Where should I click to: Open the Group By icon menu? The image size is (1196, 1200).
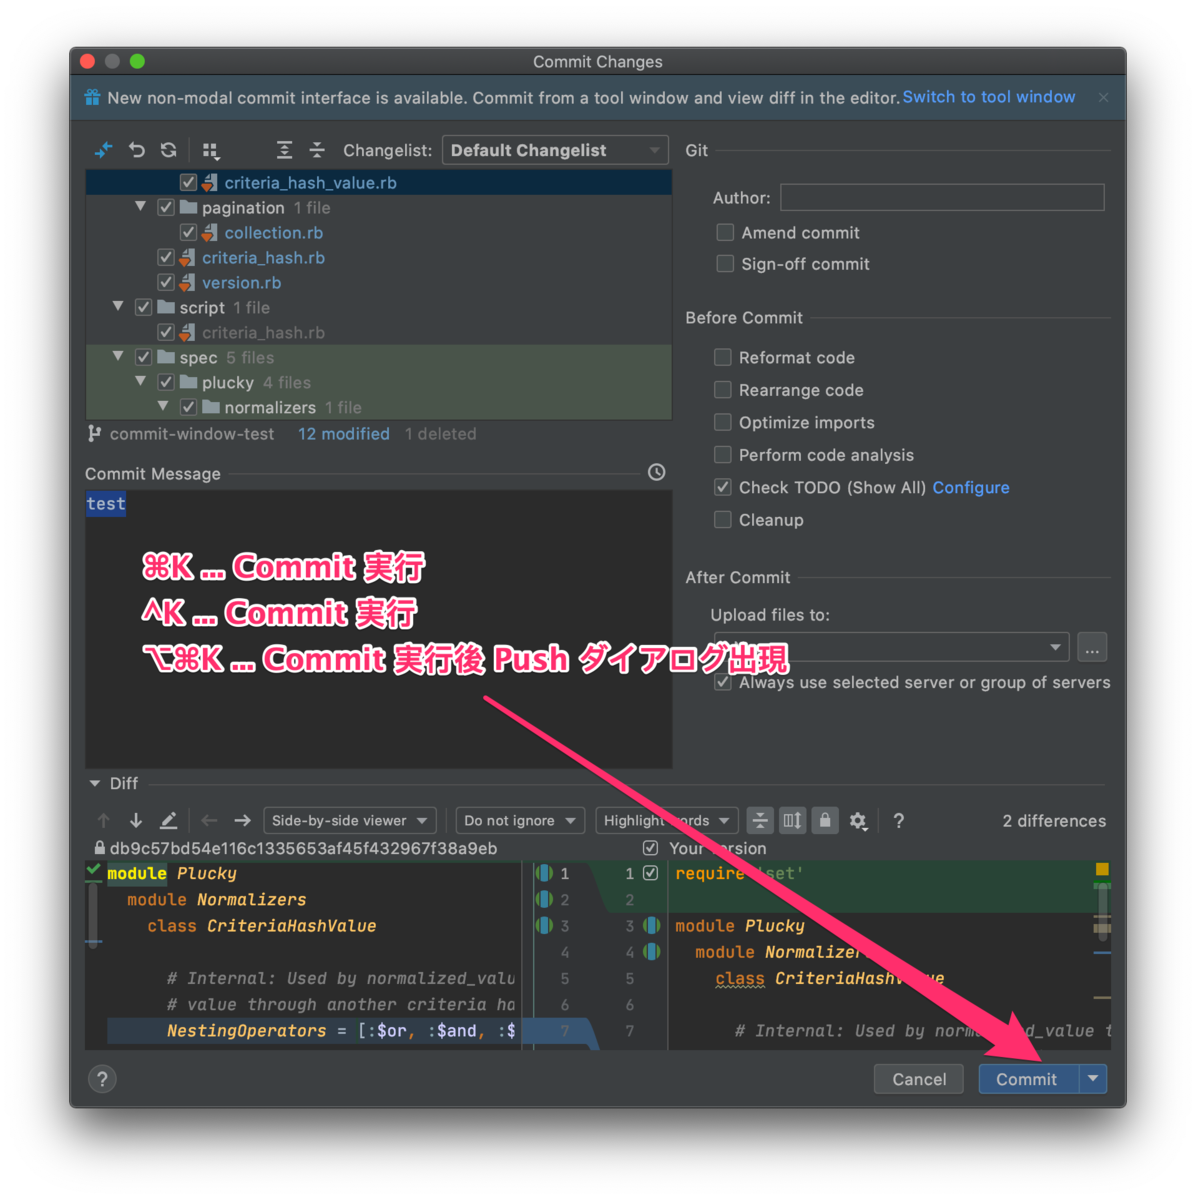[211, 150]
